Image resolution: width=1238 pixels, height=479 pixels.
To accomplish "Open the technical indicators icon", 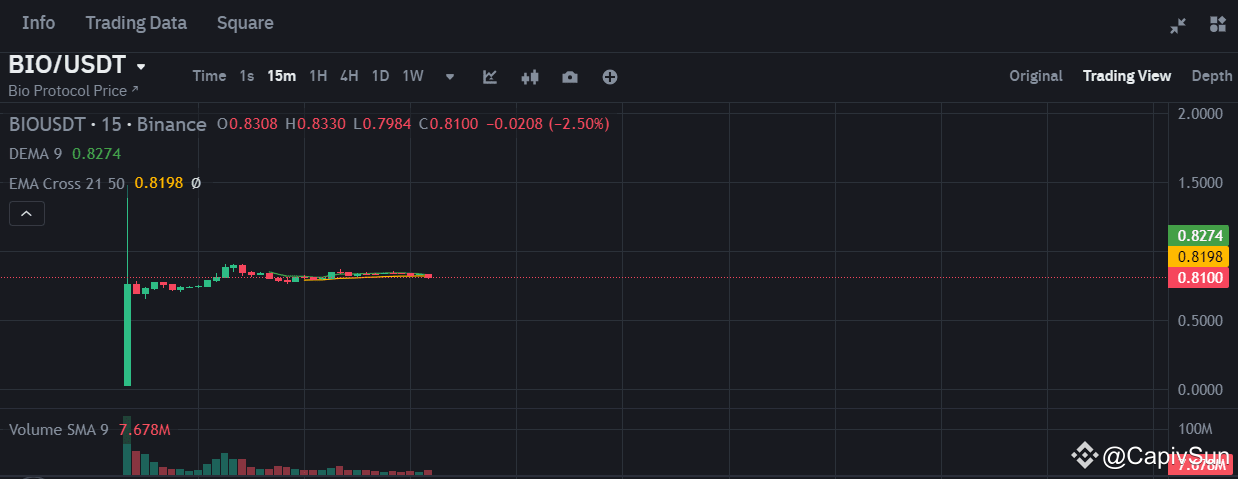I will tap(490, 77).
